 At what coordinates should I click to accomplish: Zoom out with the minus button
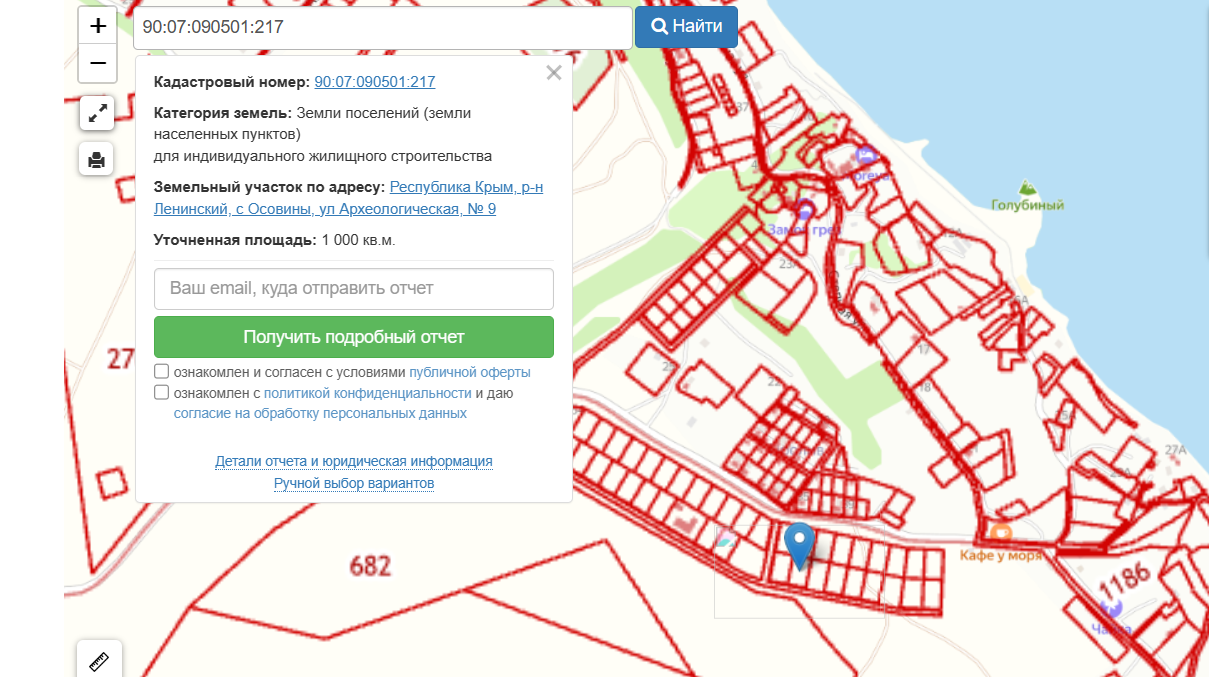tap(98, 63)
